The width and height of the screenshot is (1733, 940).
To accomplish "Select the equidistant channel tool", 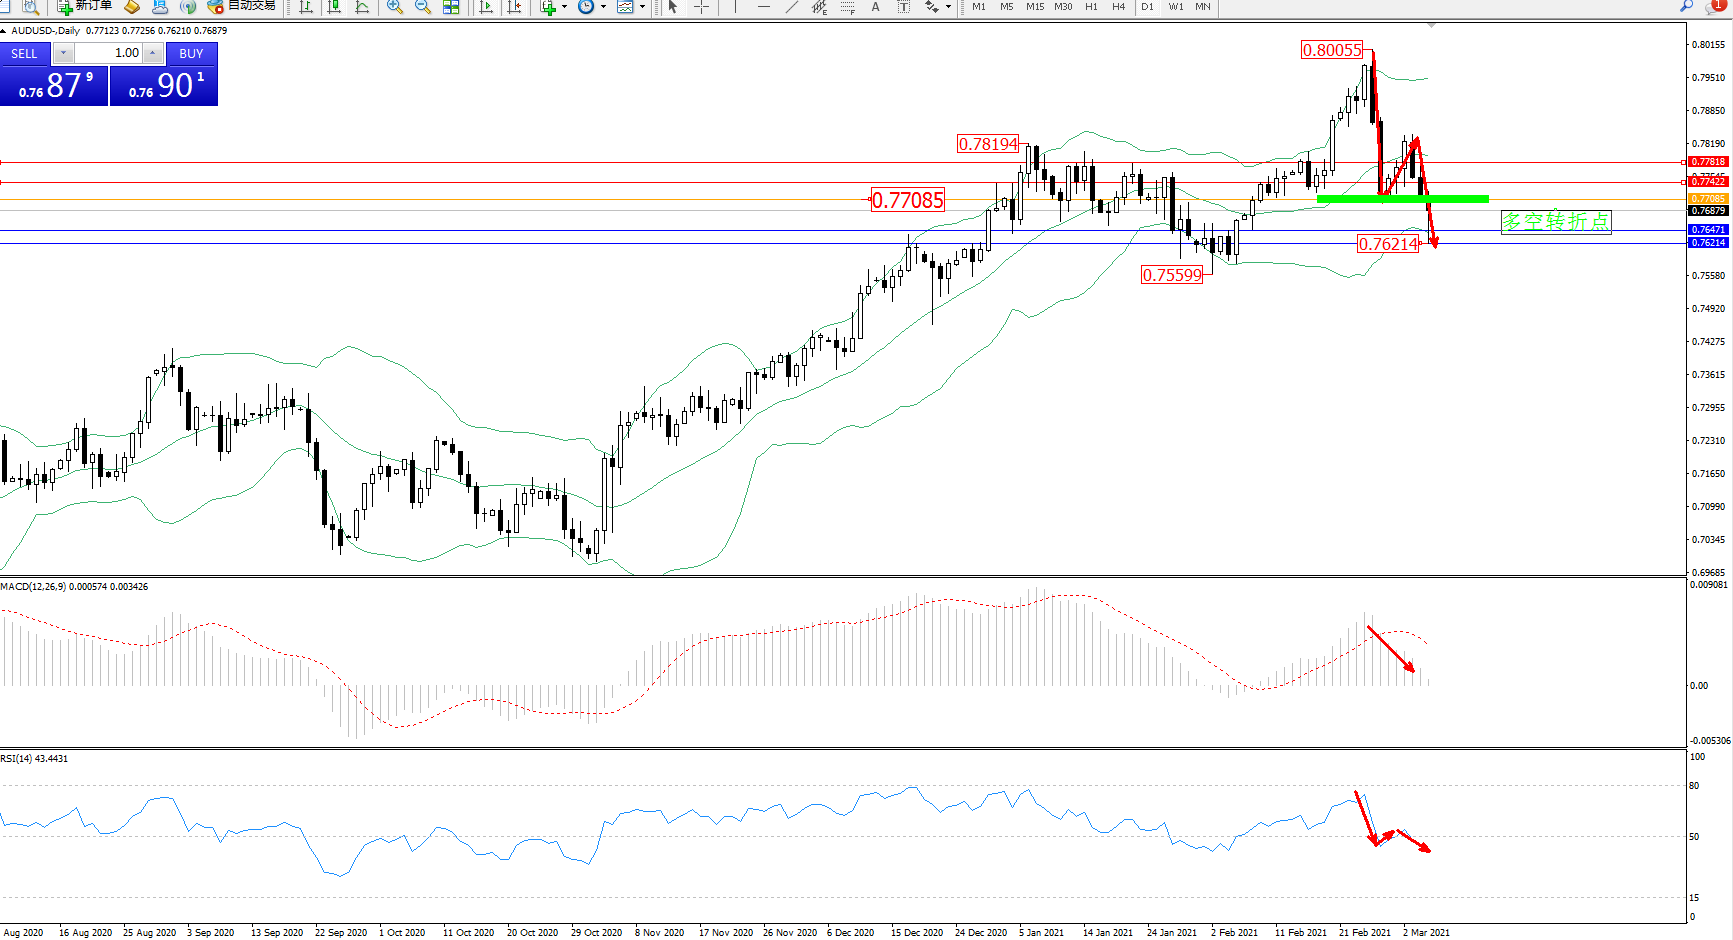I will (x=819, y=7).
